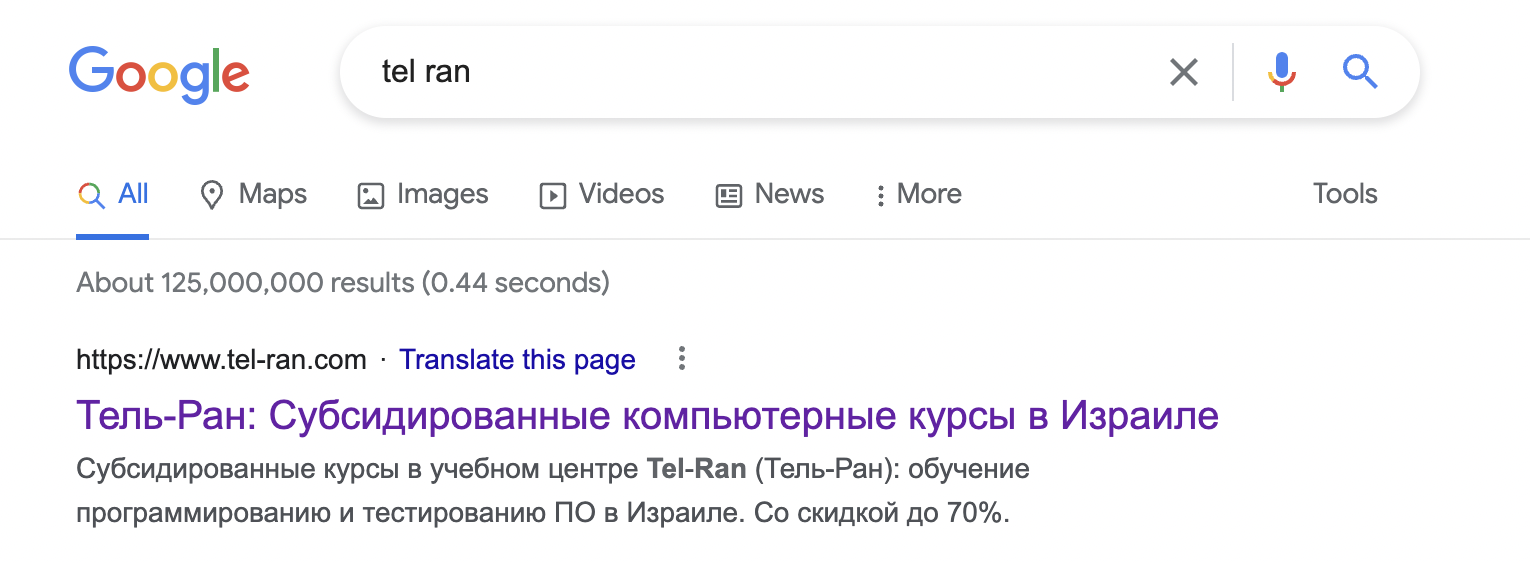Viewport: 1530px width, 563px height.
Task: Open the Tools filter options
Action: tap(1344, 194)
